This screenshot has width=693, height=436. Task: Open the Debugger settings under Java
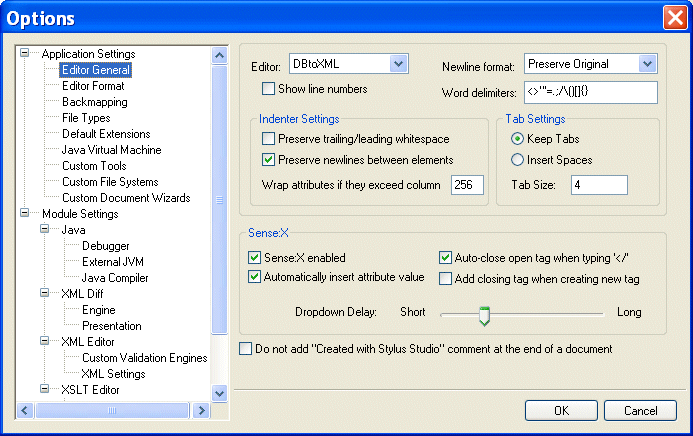pos(105,246)
